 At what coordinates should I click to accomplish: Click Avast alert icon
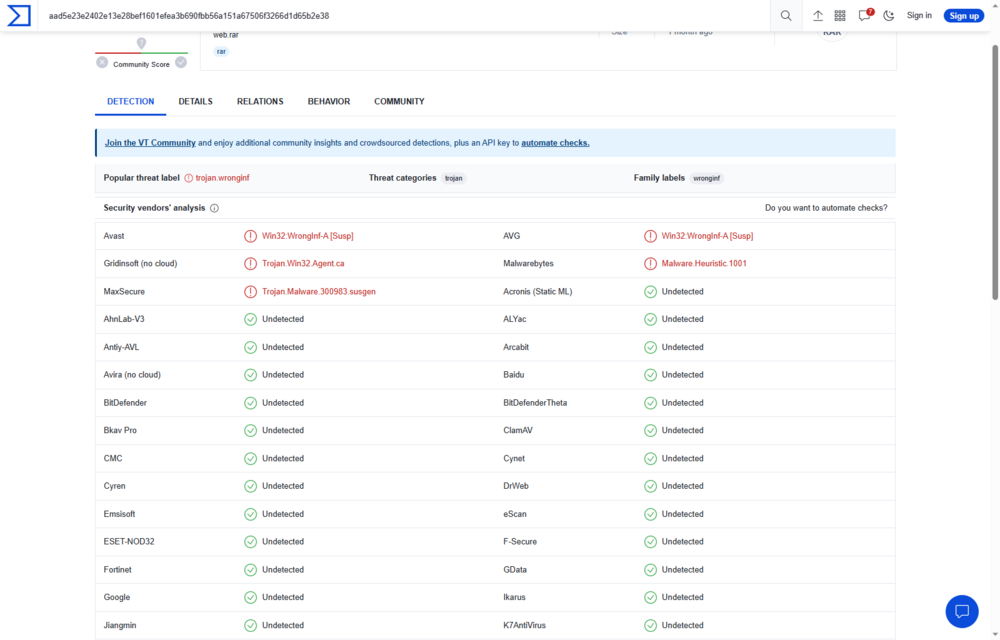(250, 236)
